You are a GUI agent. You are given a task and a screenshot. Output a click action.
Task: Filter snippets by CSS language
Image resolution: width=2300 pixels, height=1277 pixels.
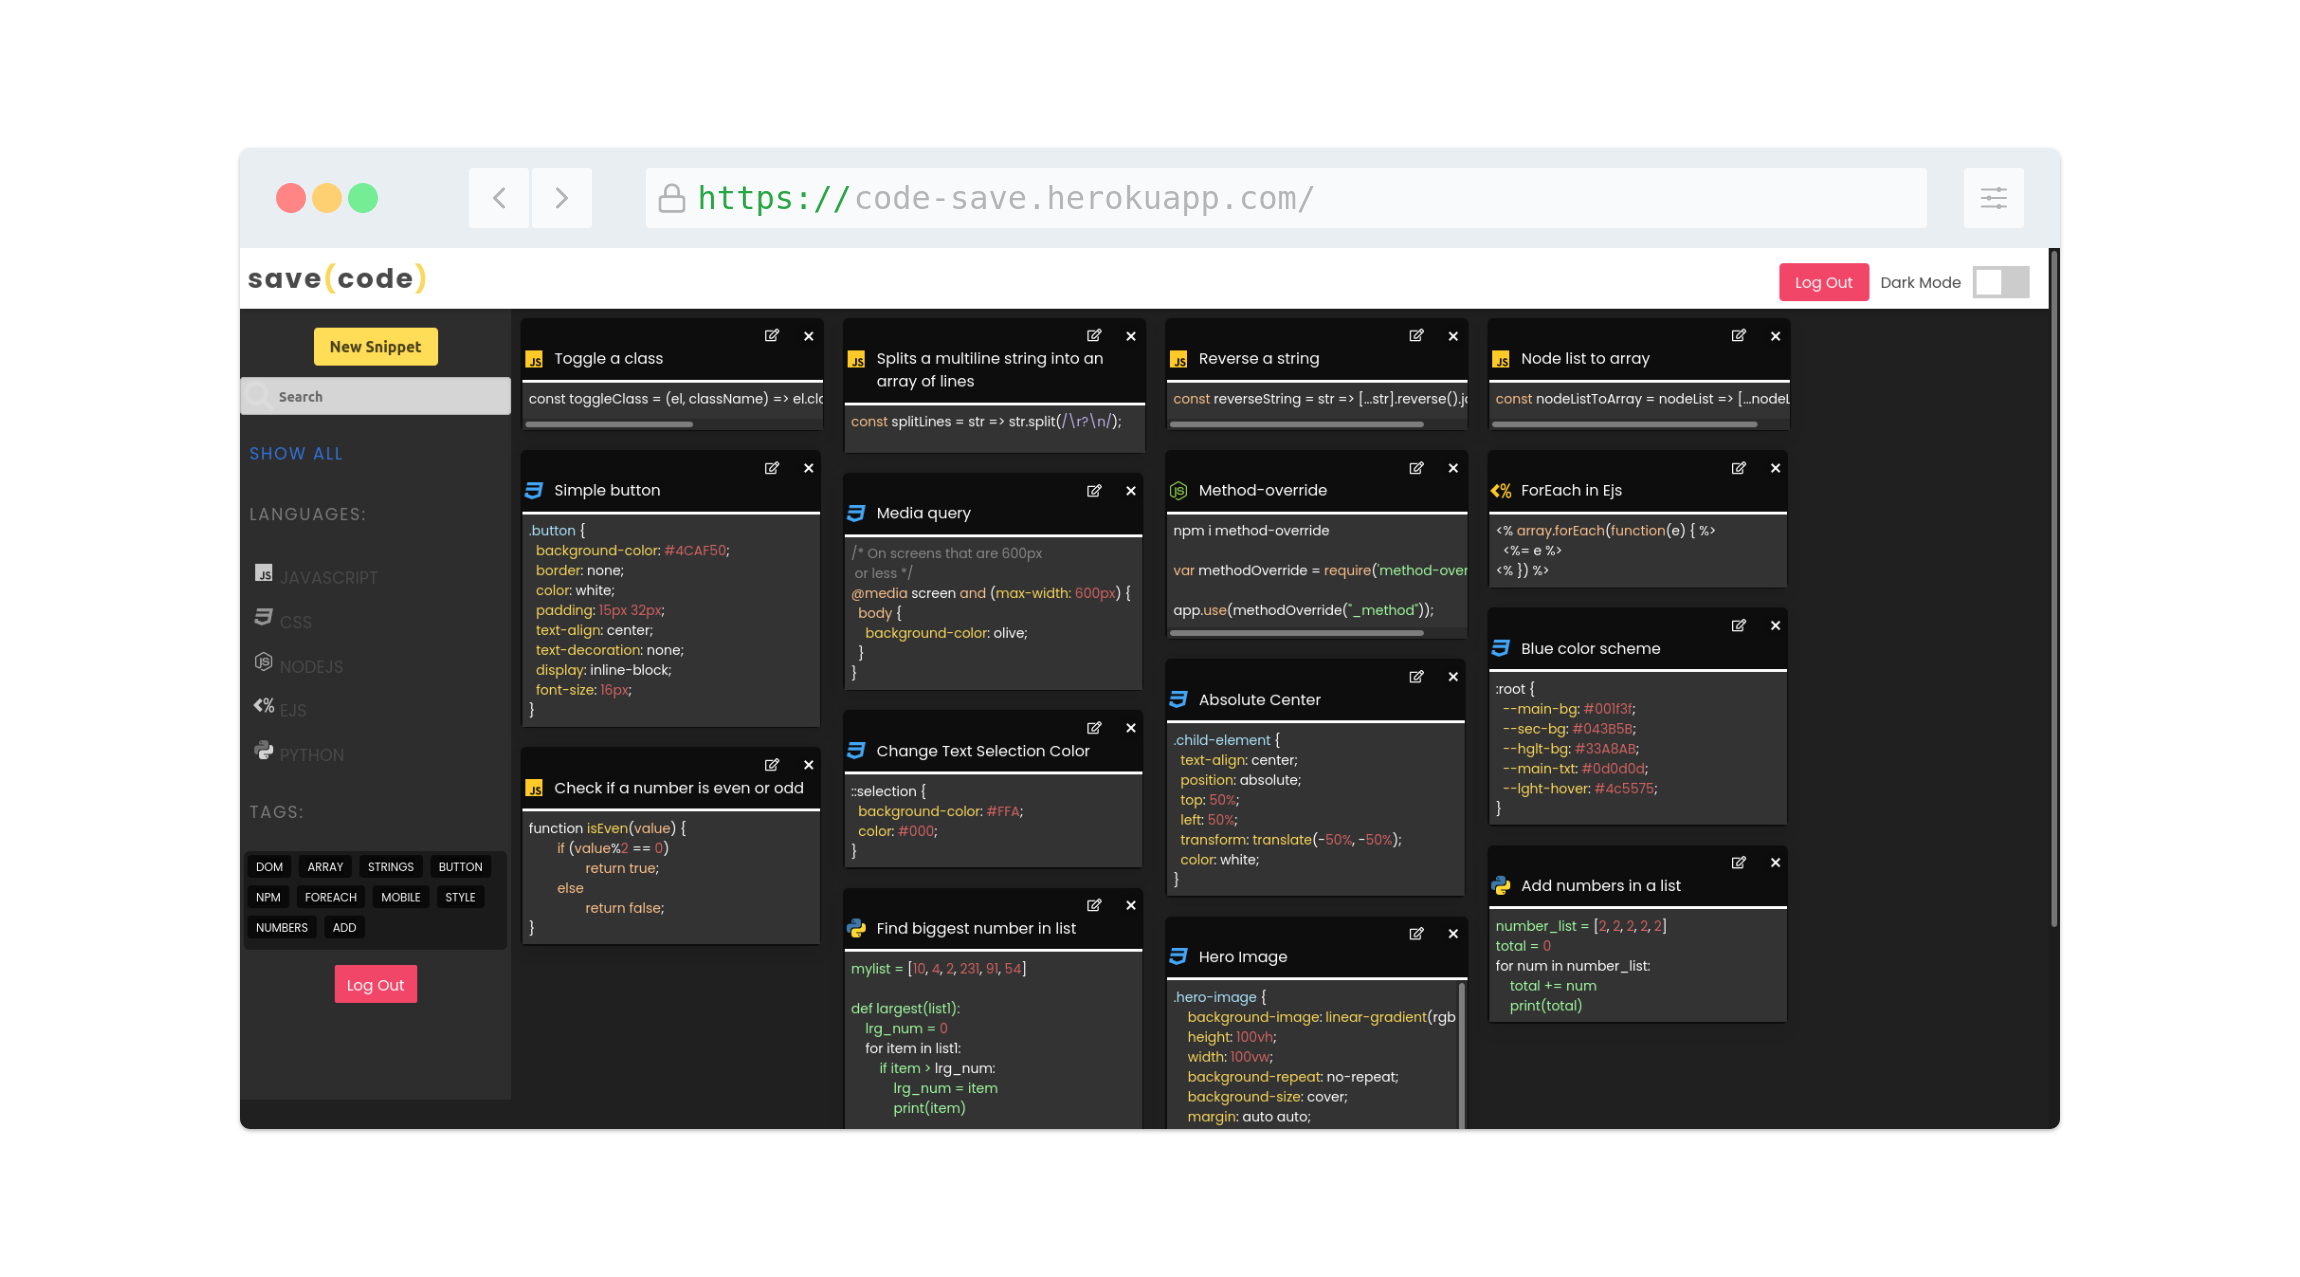pos(283,620)
